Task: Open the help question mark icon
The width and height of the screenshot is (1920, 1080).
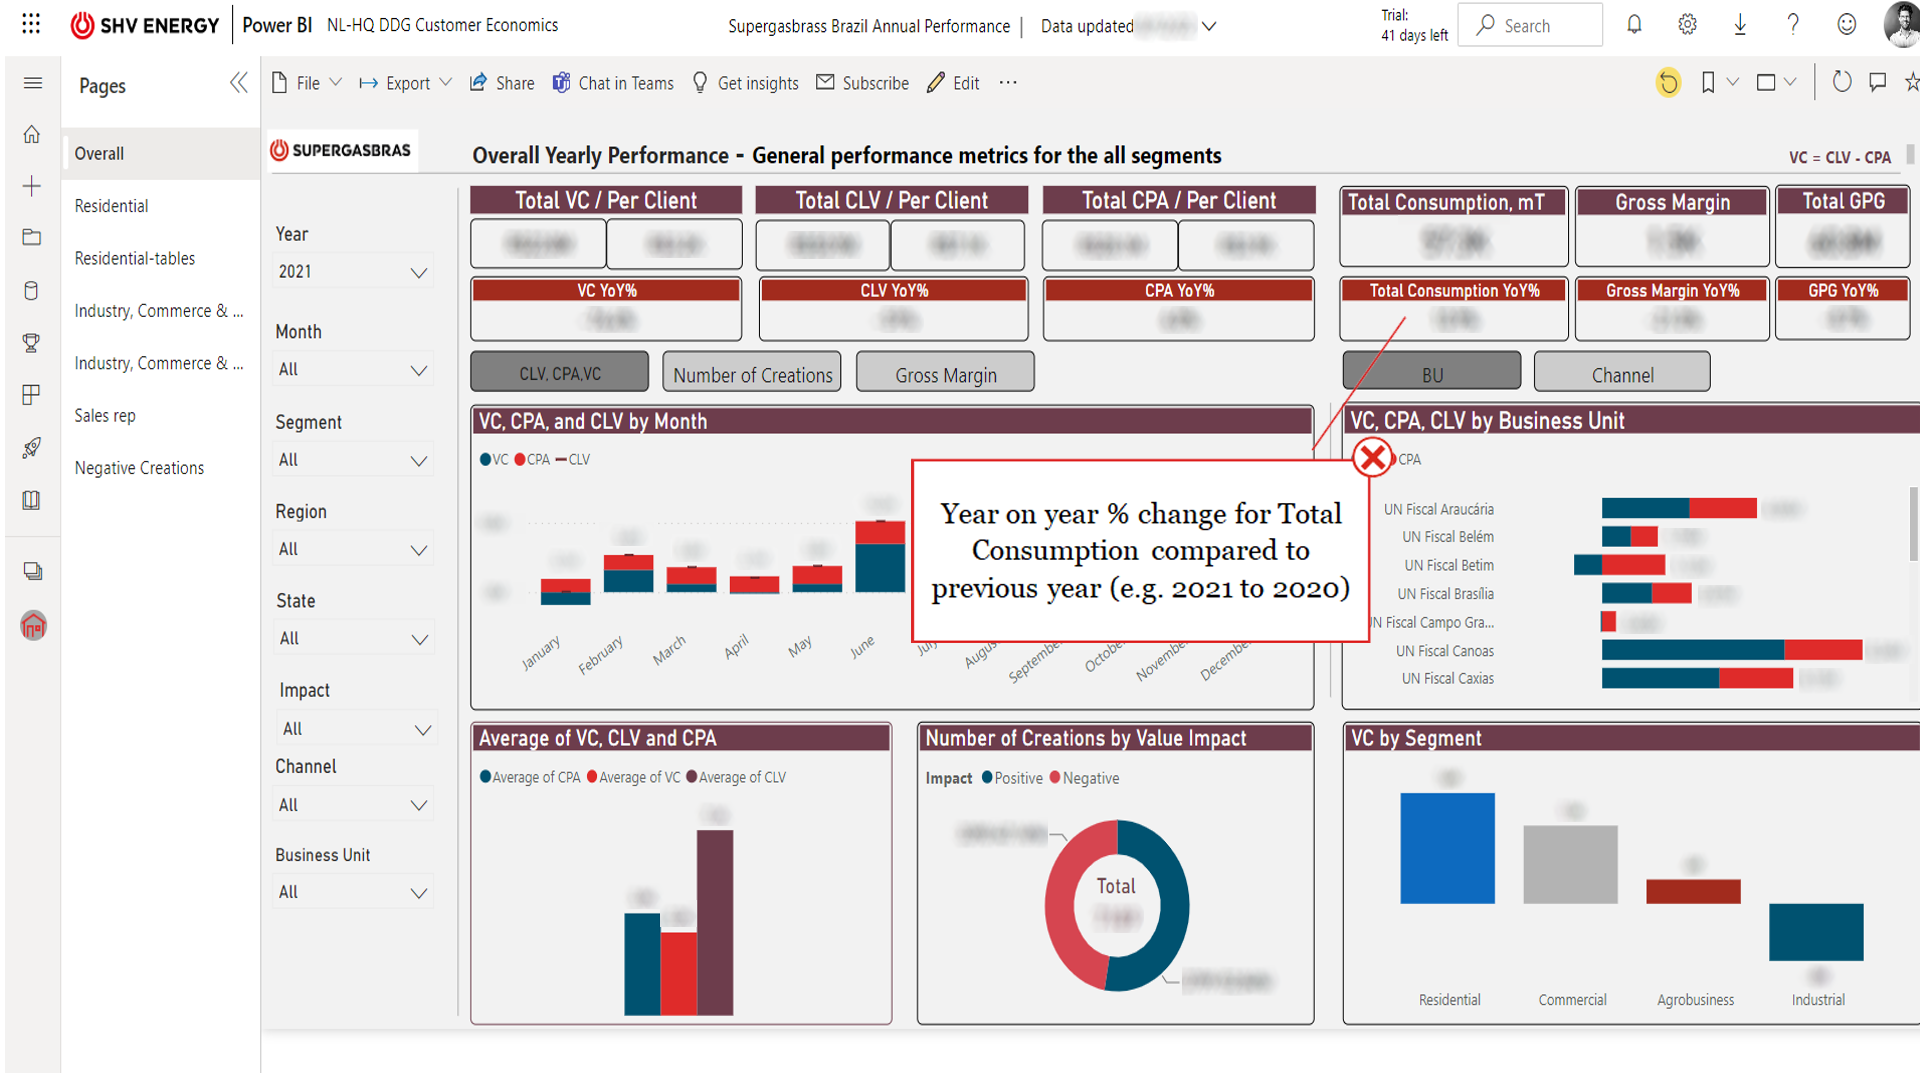Action: coord(1793,25)
